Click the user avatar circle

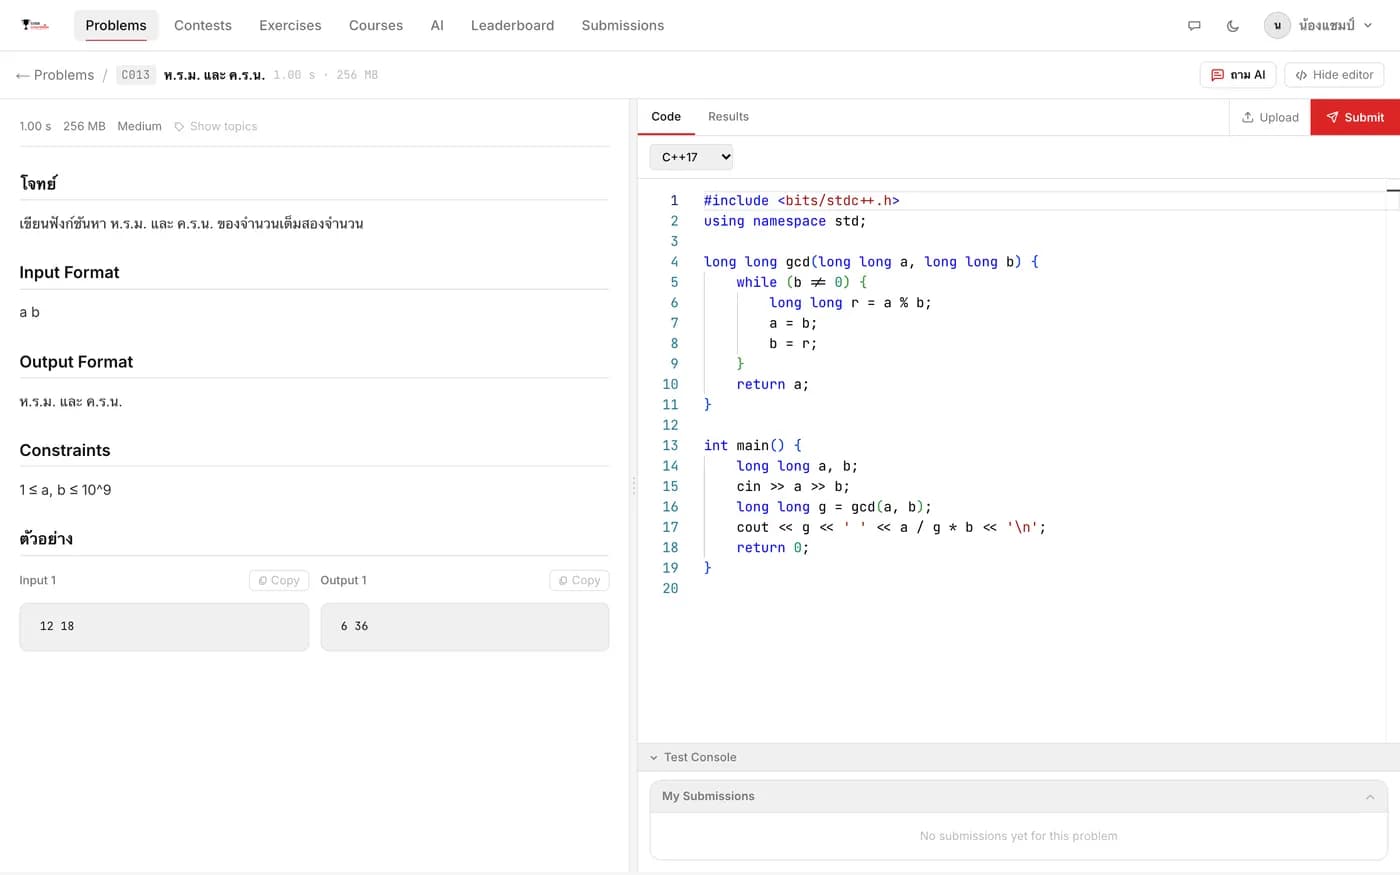click(x=1277, y=25)
